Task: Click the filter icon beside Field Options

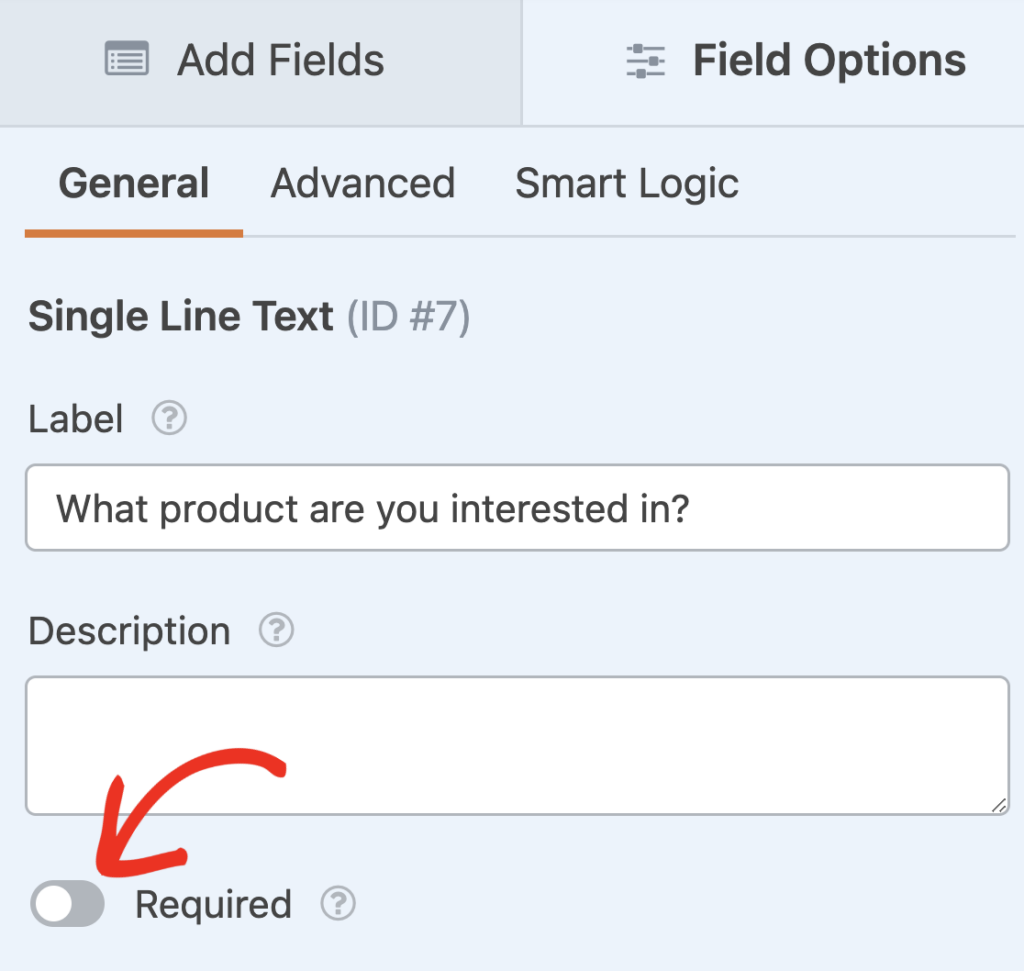Action: [x=644, y=60]
